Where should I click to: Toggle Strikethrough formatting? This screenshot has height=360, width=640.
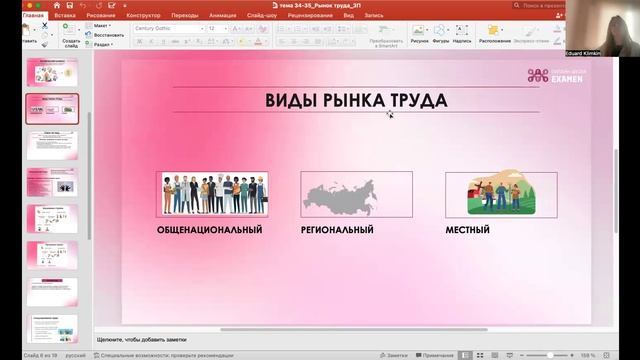click(x=175, y=42)
